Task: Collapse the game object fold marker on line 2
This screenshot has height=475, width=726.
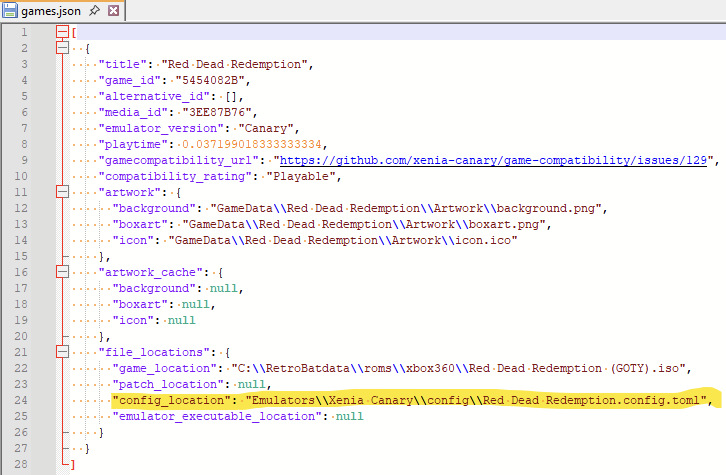Action: [62, 48]
